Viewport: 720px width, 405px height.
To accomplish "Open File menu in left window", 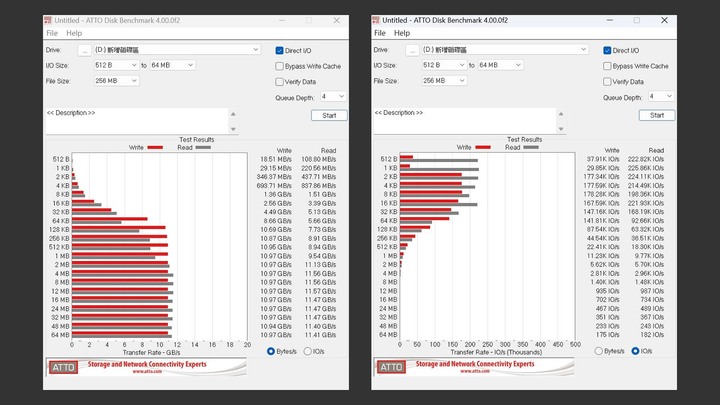I will 52,33.
